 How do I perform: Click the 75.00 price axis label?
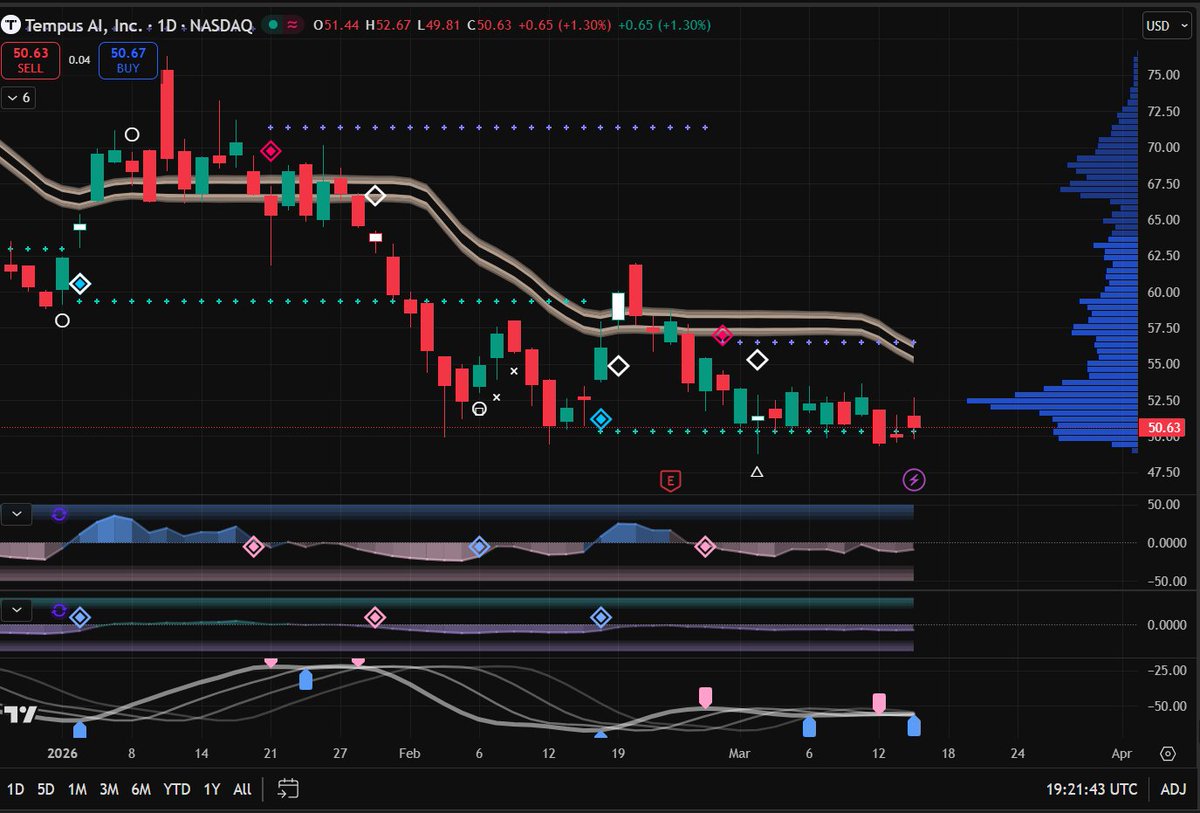(1165, 75)
